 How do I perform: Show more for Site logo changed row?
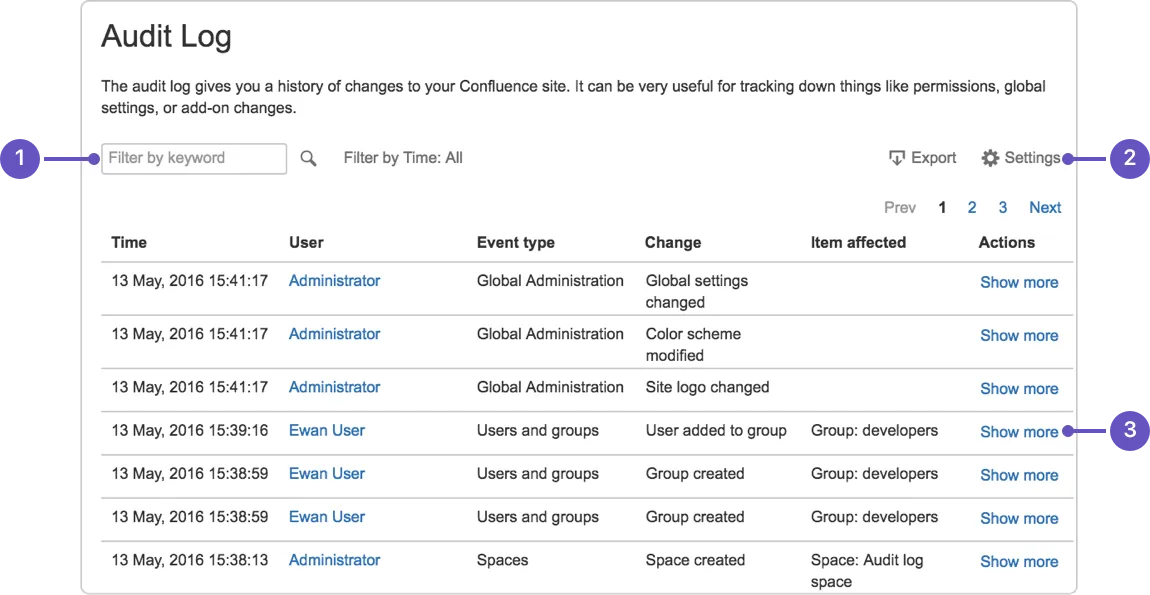pyautogui.click(x=1019, y=389)
